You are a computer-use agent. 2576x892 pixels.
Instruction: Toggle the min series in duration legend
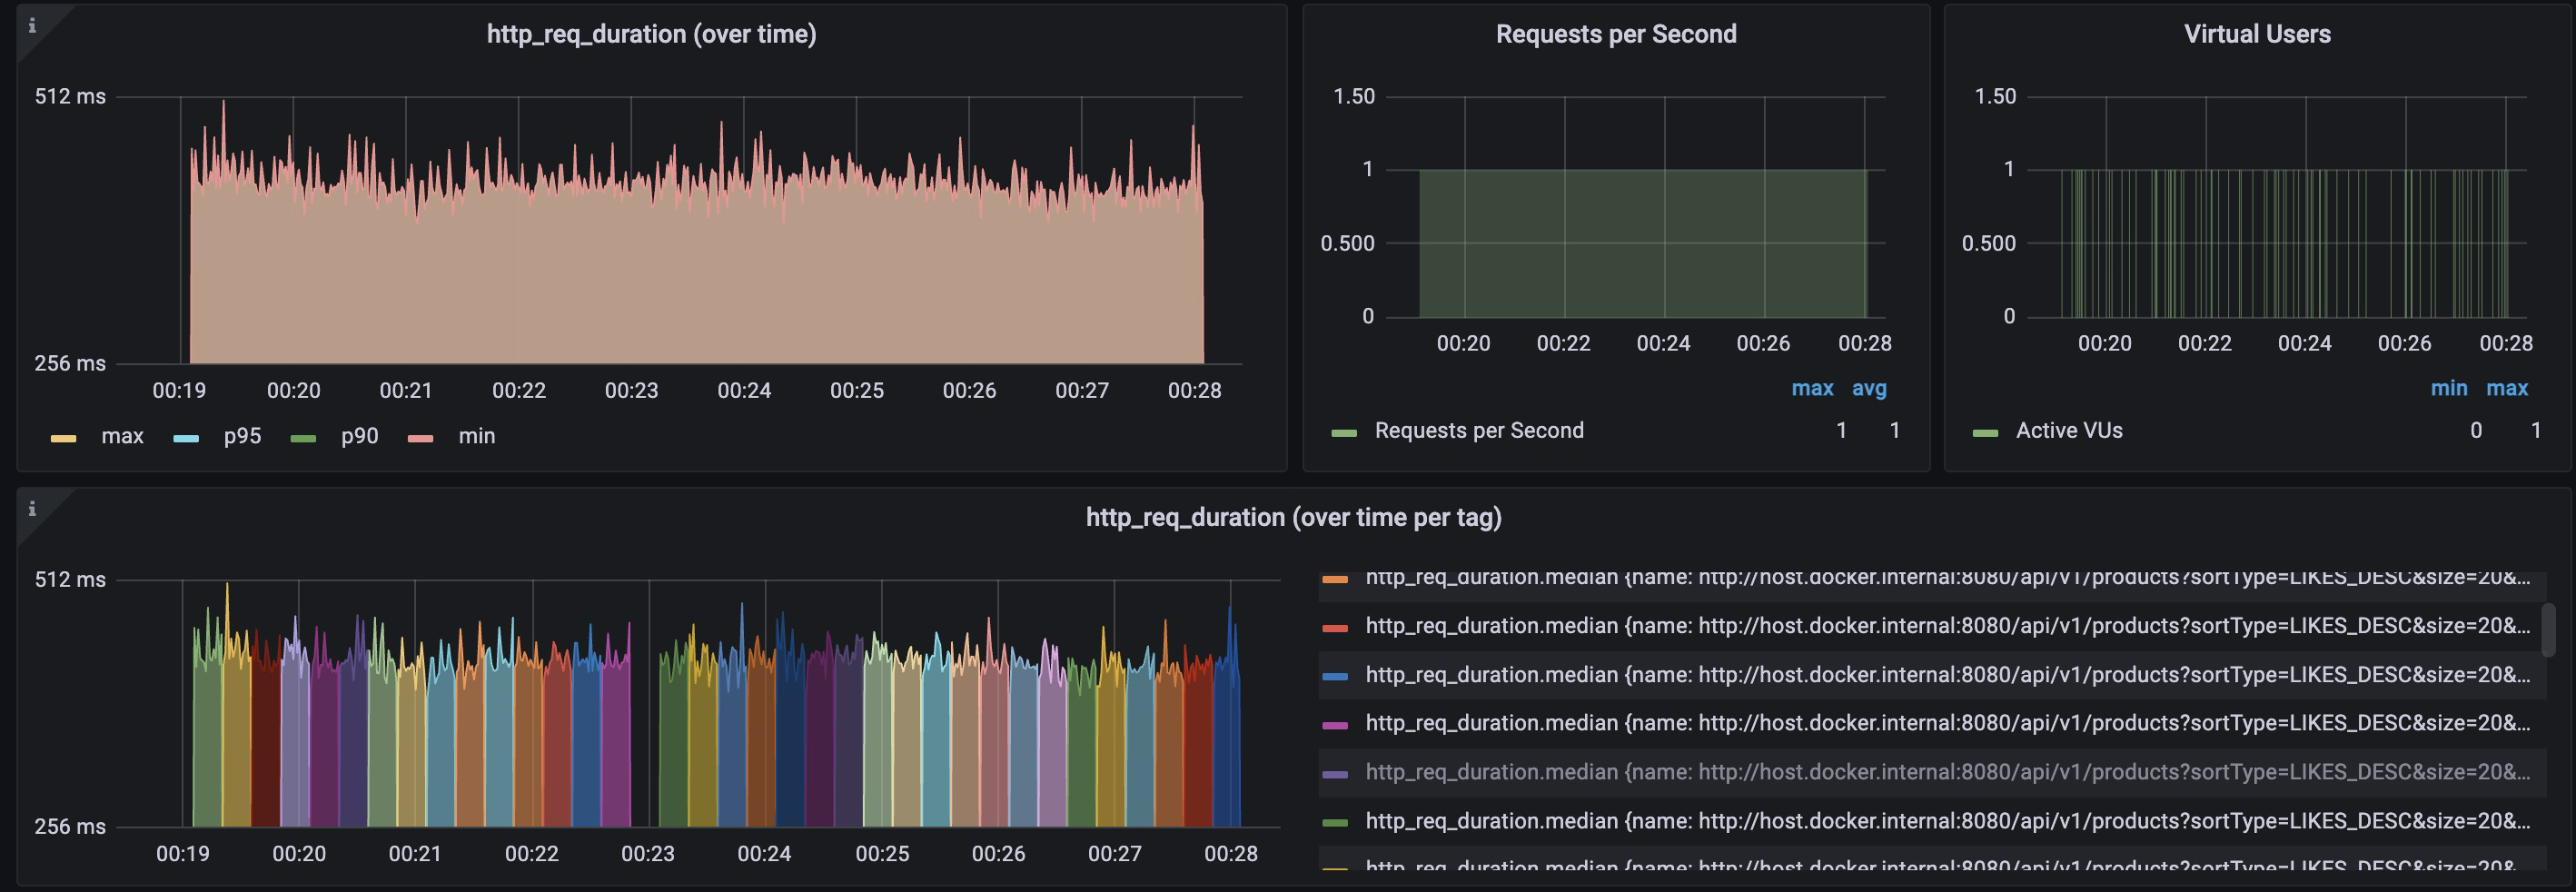coord(476,436)
